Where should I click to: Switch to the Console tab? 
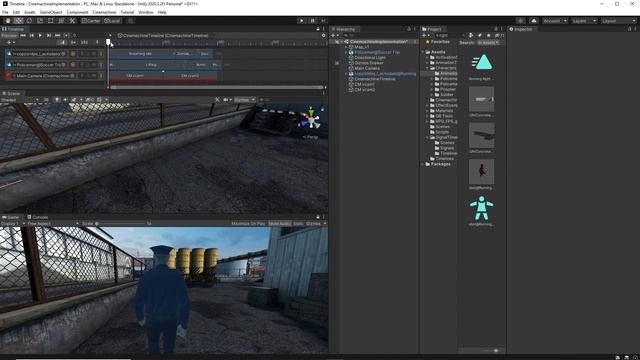[x=38, y=217]
